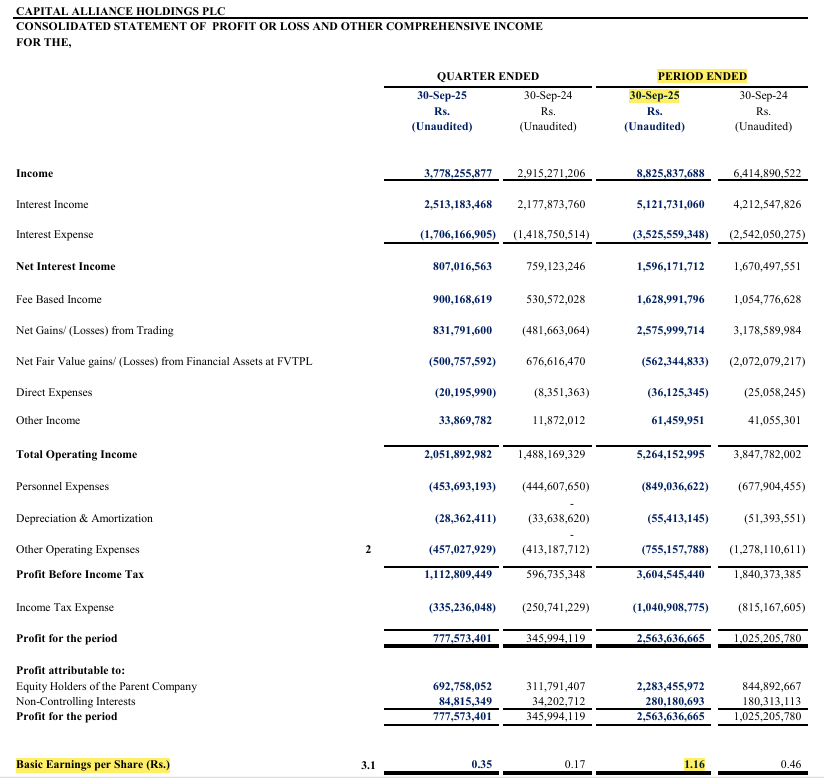The width and height of the screenshot is (824, 778).
Task: Click the 'Other Operating Expenses' label
Action: (78, 550)
